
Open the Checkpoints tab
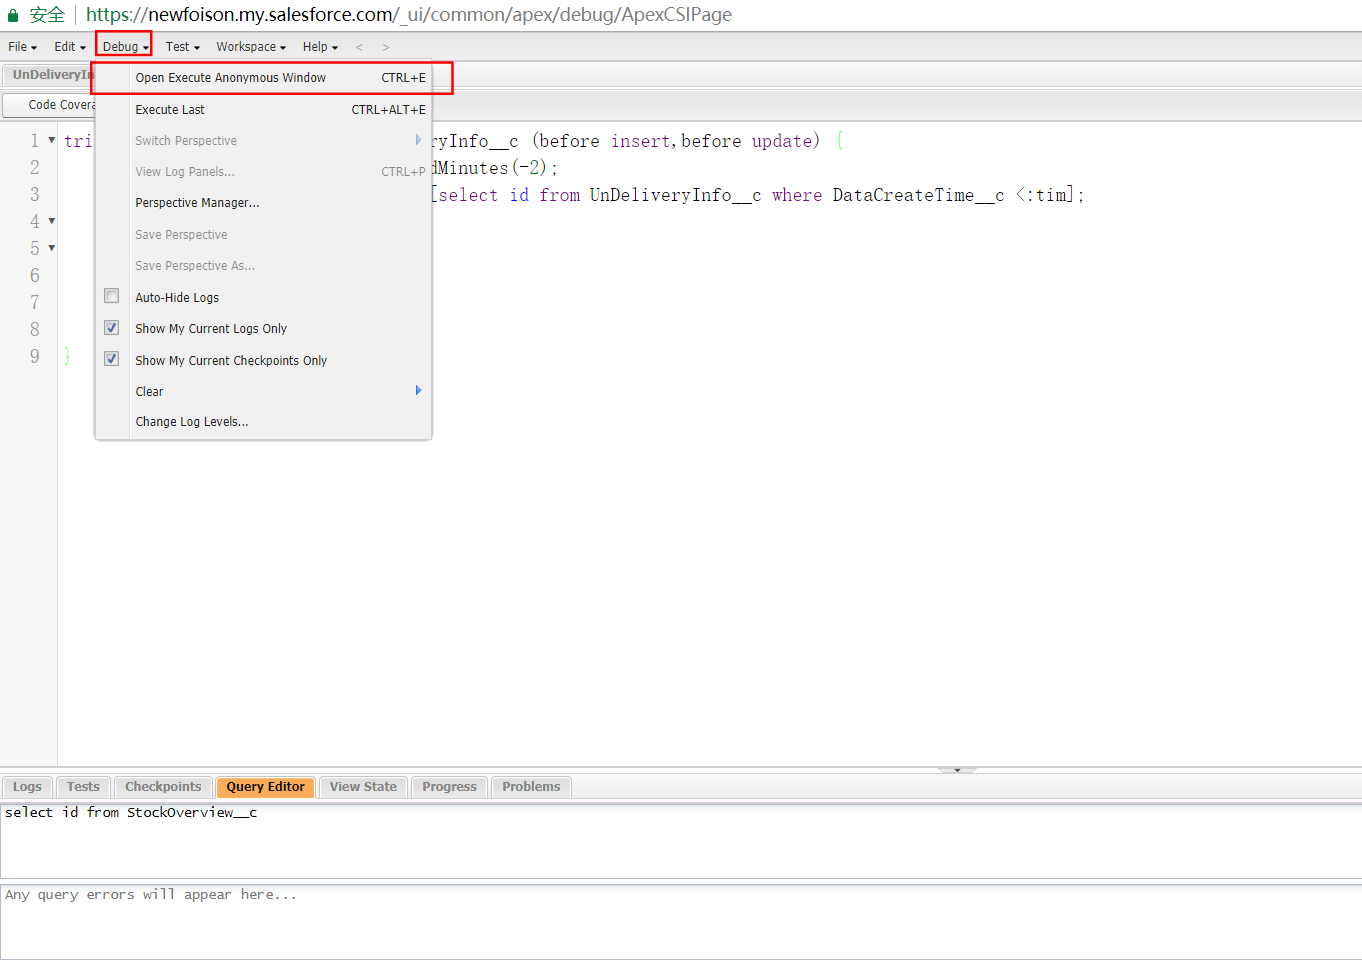click(163, 787)
